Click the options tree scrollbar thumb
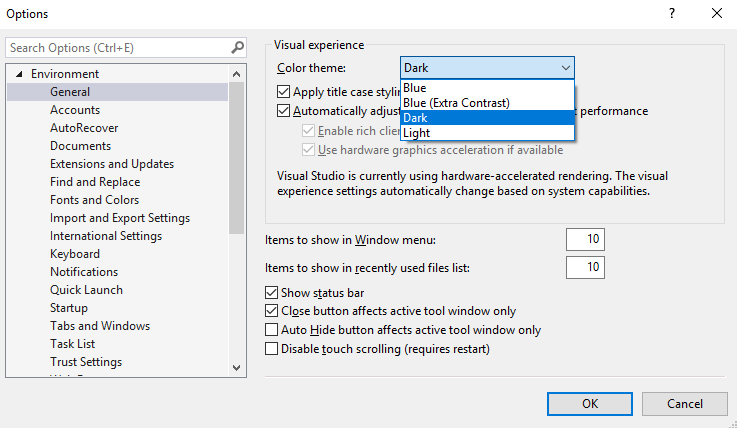737x428 pixels. 236,158
